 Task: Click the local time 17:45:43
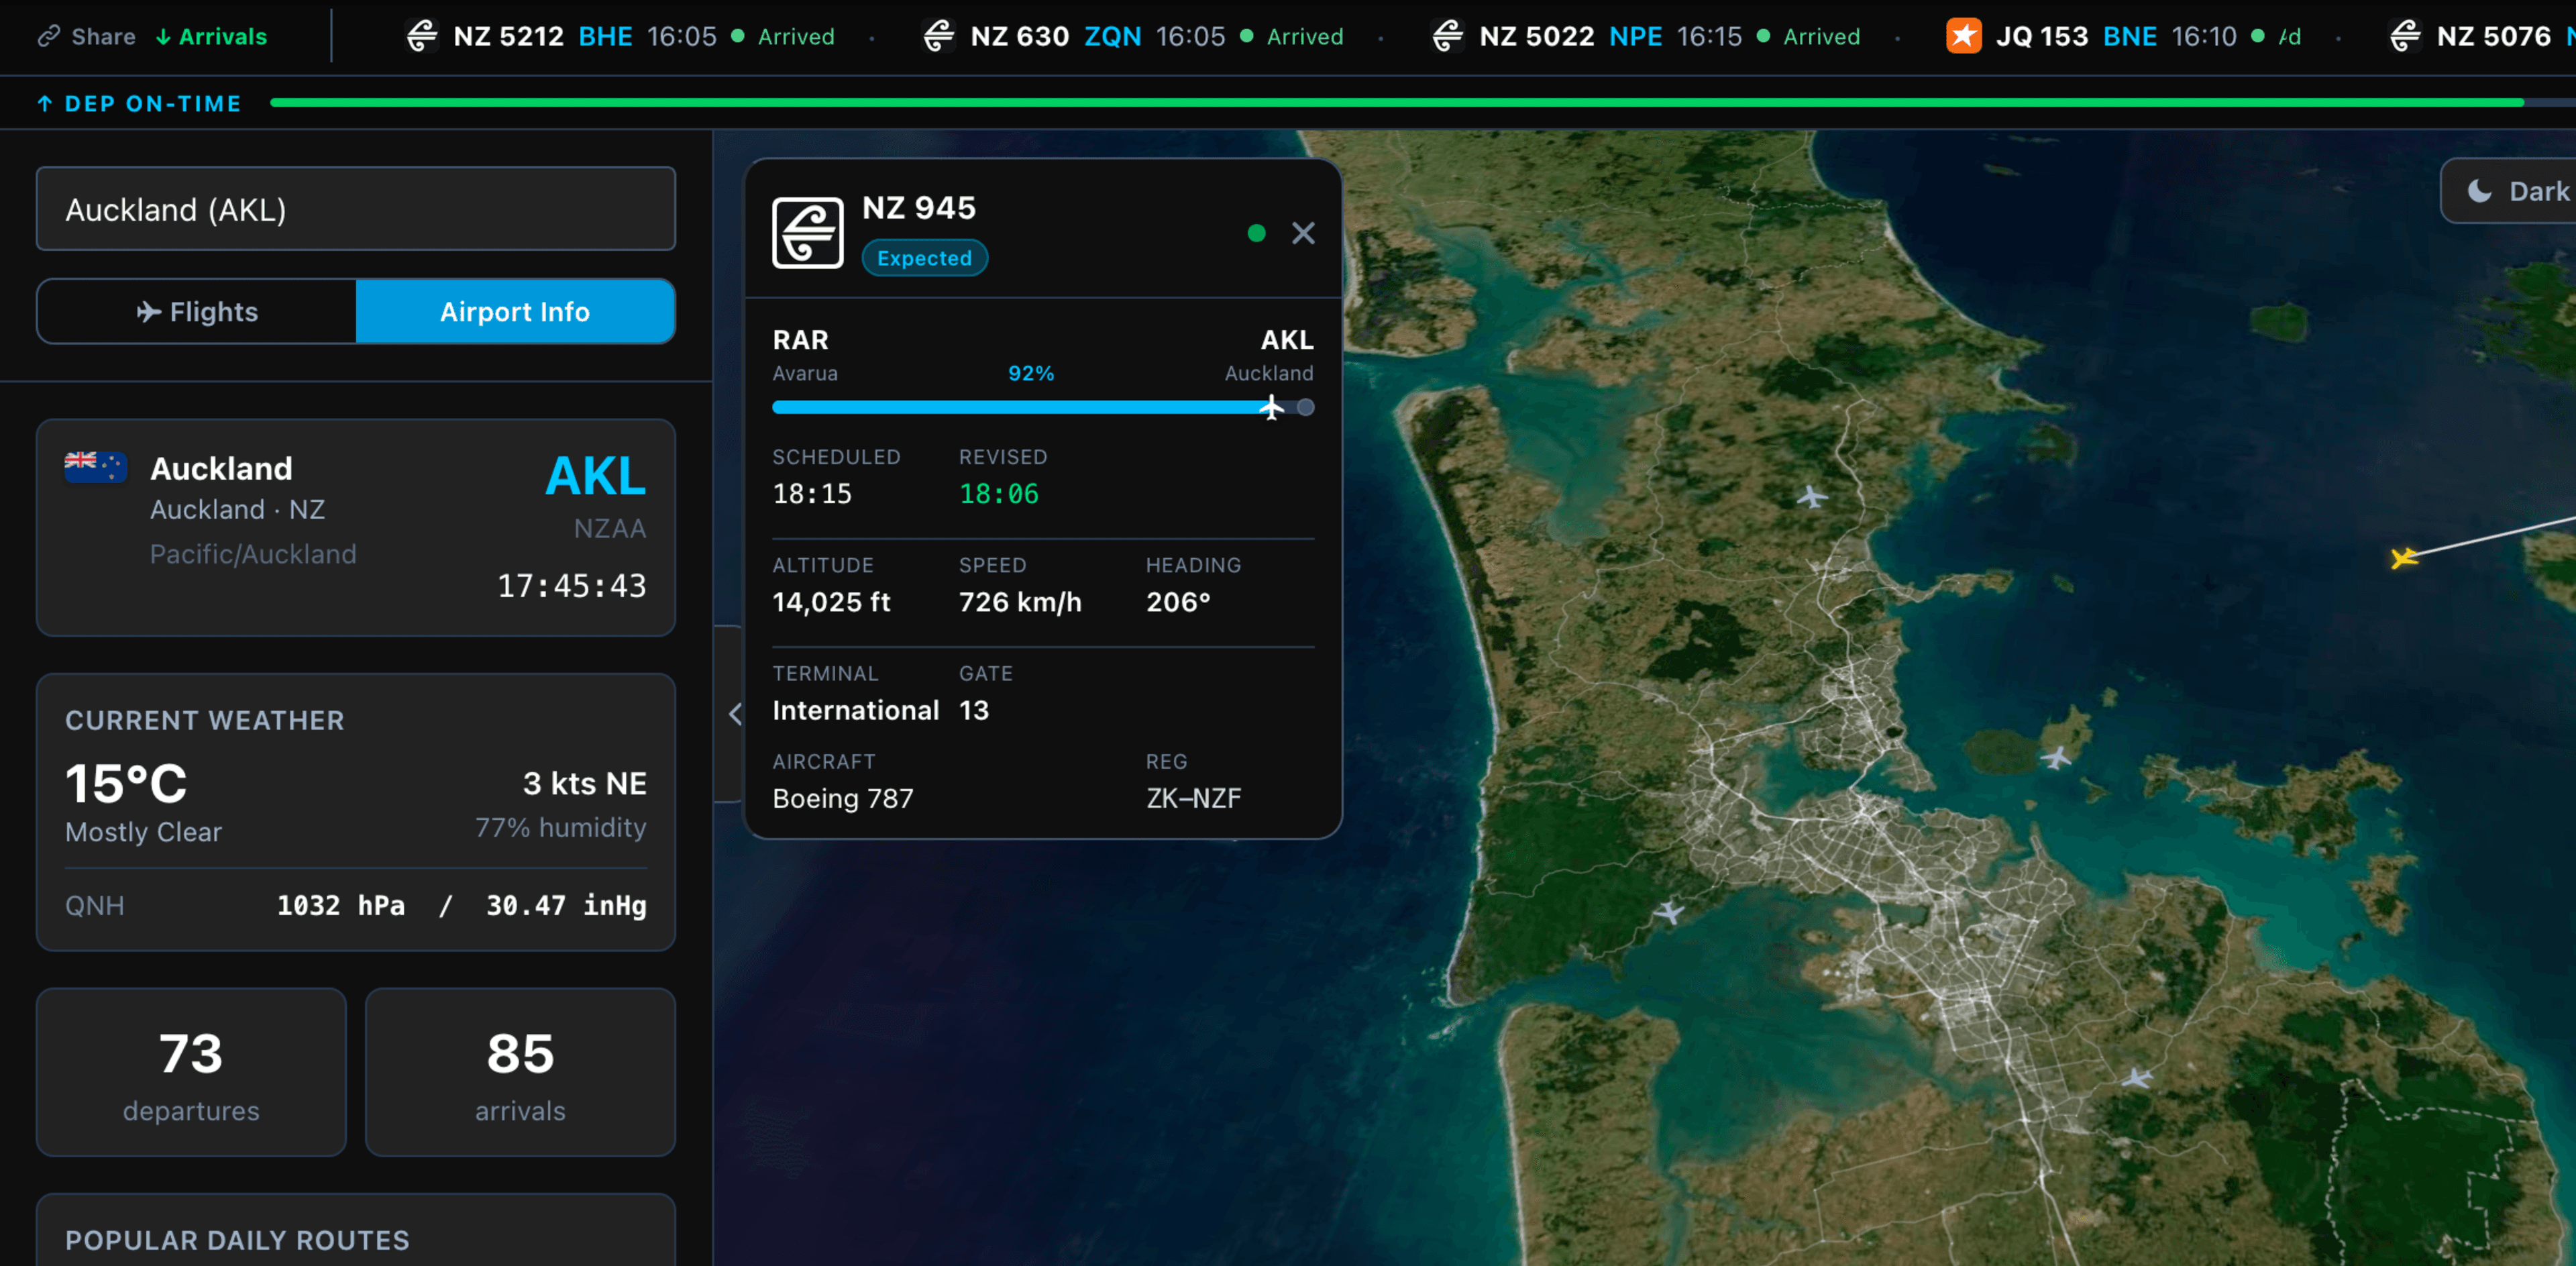[571, 586]
